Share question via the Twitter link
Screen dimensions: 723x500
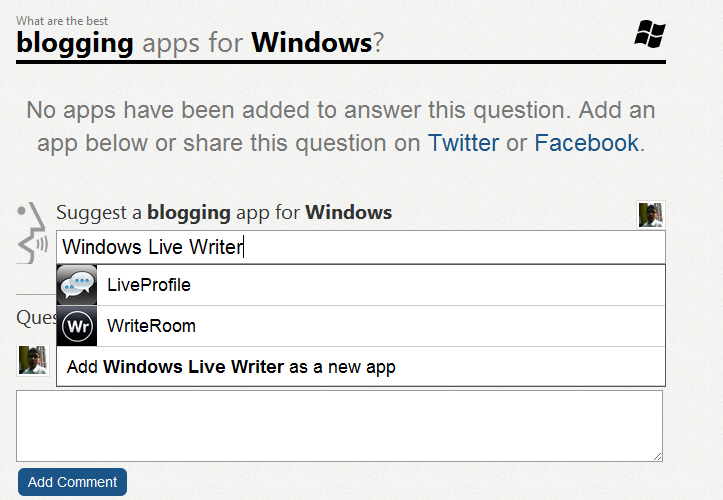463,143
